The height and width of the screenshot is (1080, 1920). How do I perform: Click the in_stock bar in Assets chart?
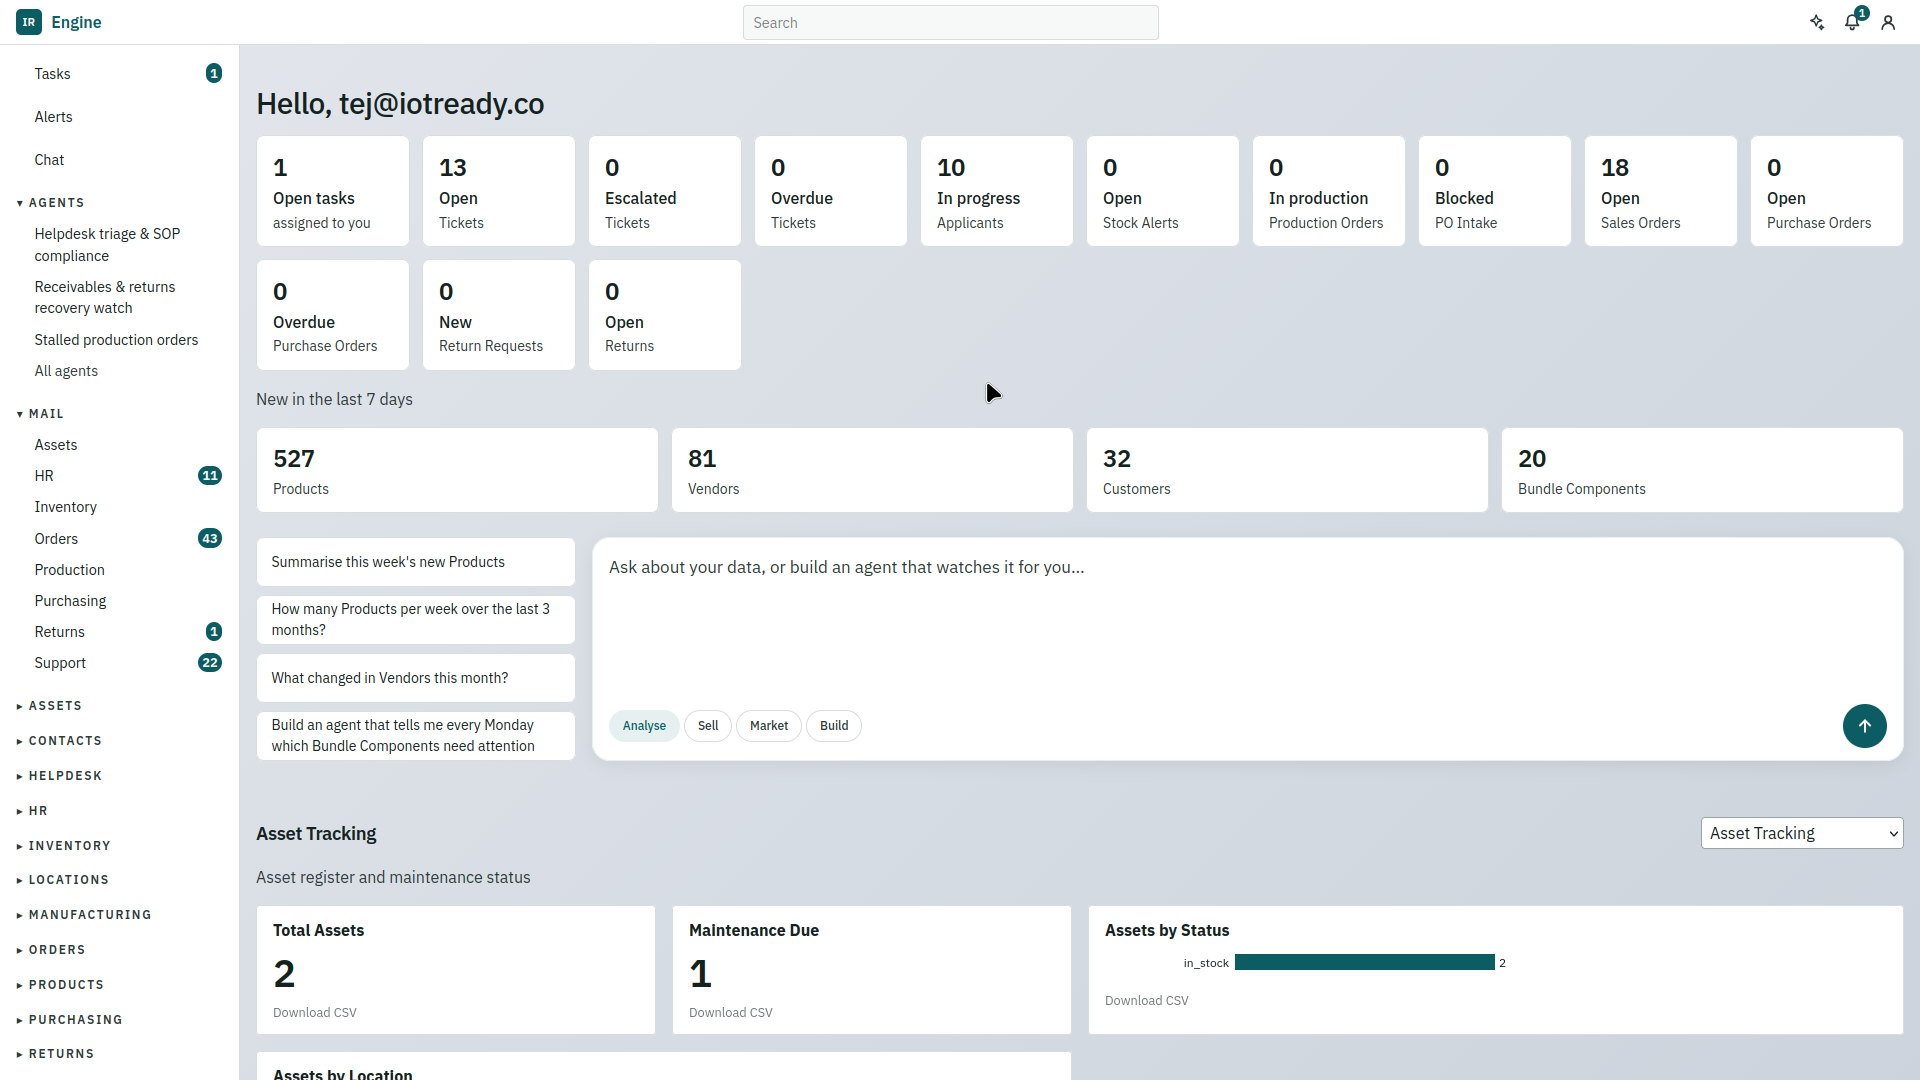point(1364,963)
